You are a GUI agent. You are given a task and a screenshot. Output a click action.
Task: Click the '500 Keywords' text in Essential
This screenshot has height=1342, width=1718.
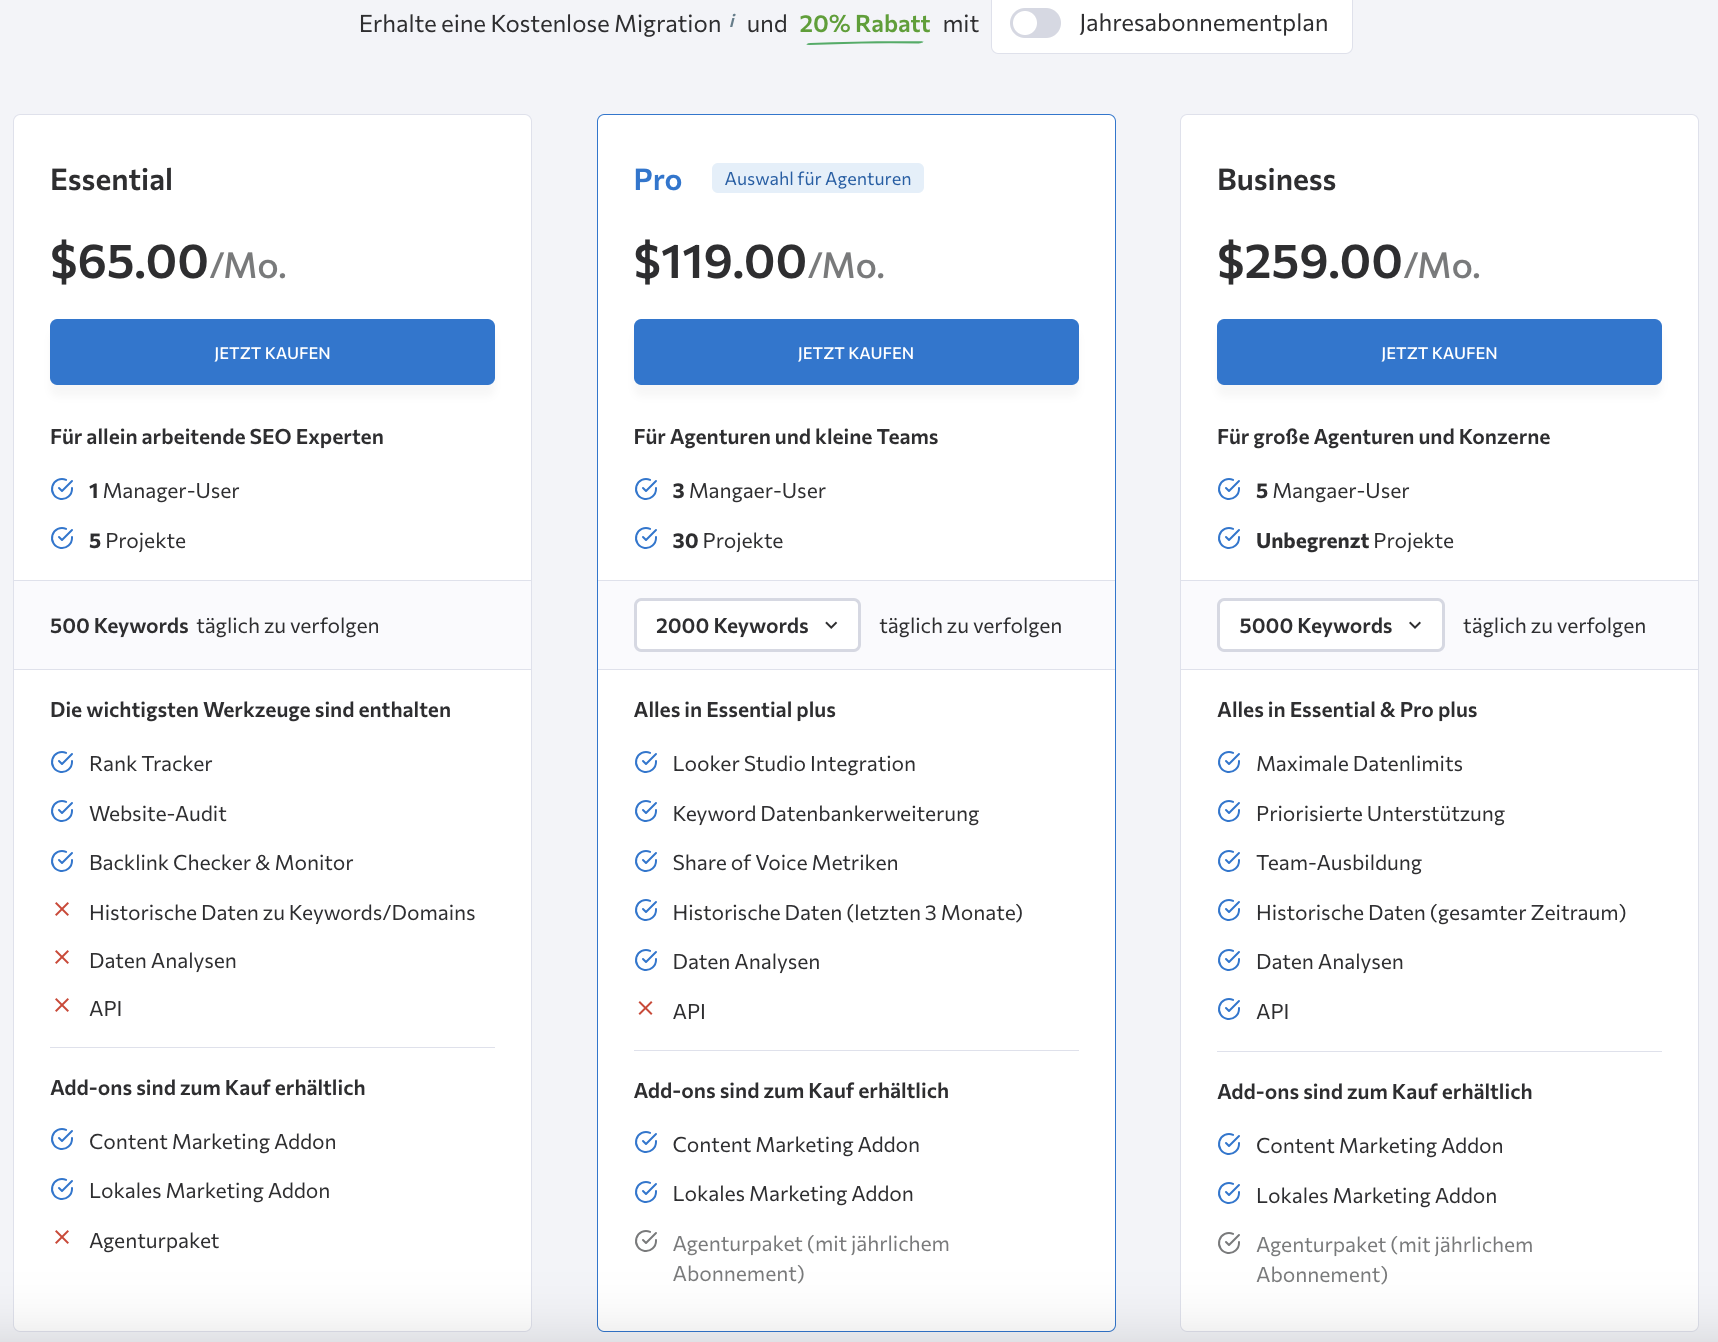pyautogui.click(x=119, y=626)
